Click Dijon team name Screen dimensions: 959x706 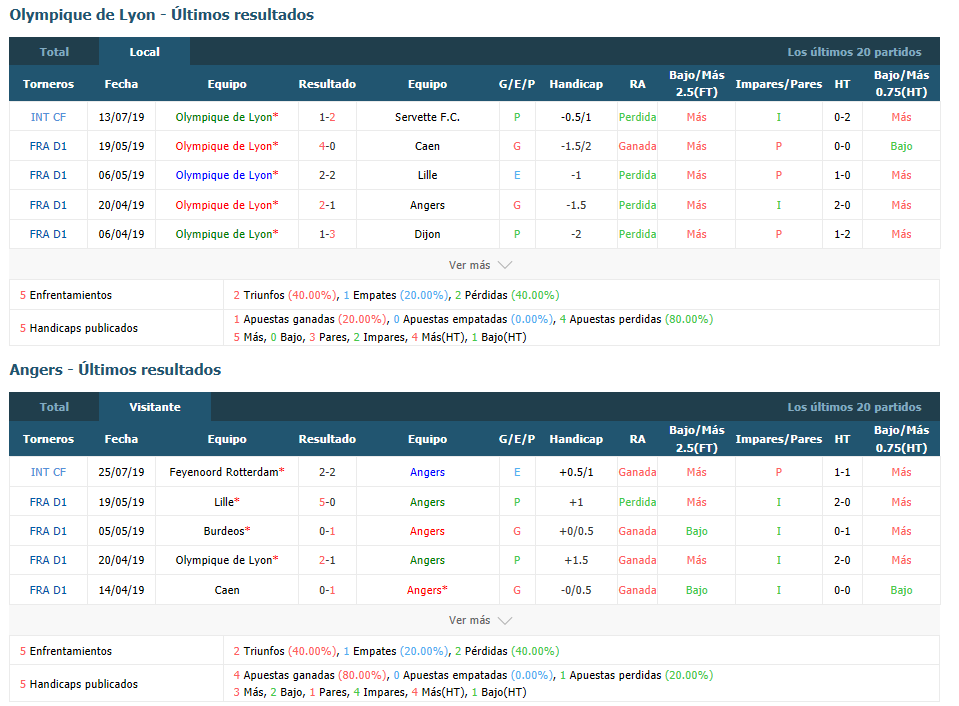(427, 234)
